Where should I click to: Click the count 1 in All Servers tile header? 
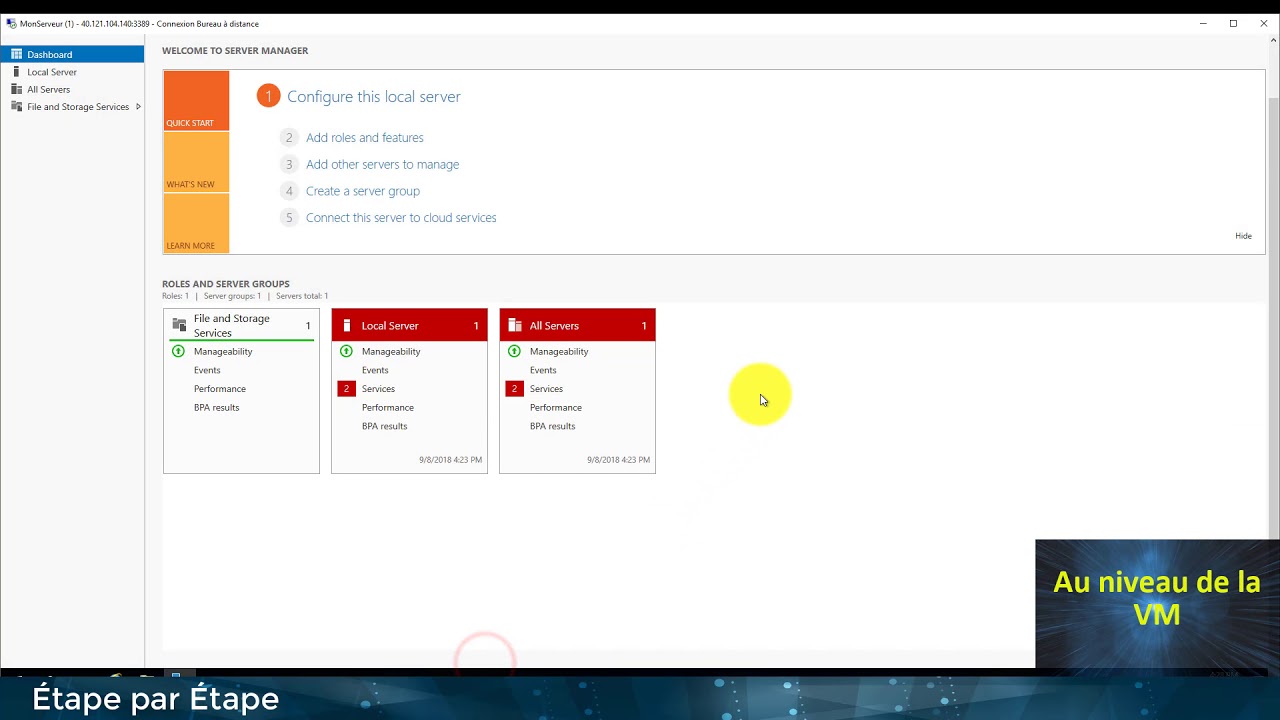pyautogui.click(x=644, y=326)
